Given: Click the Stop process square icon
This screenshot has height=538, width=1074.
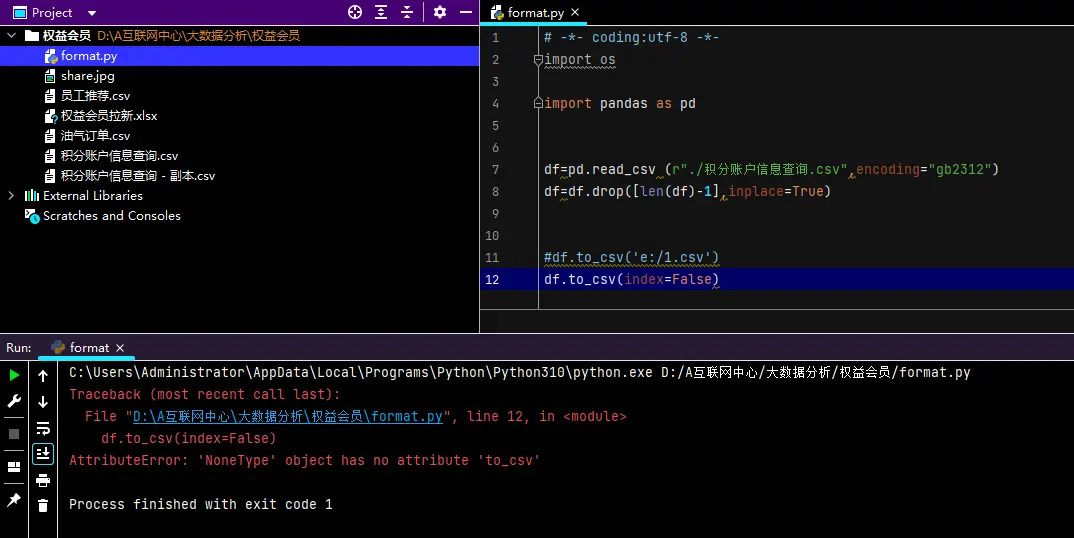Looking at the screenshot, I should [14, 434].
